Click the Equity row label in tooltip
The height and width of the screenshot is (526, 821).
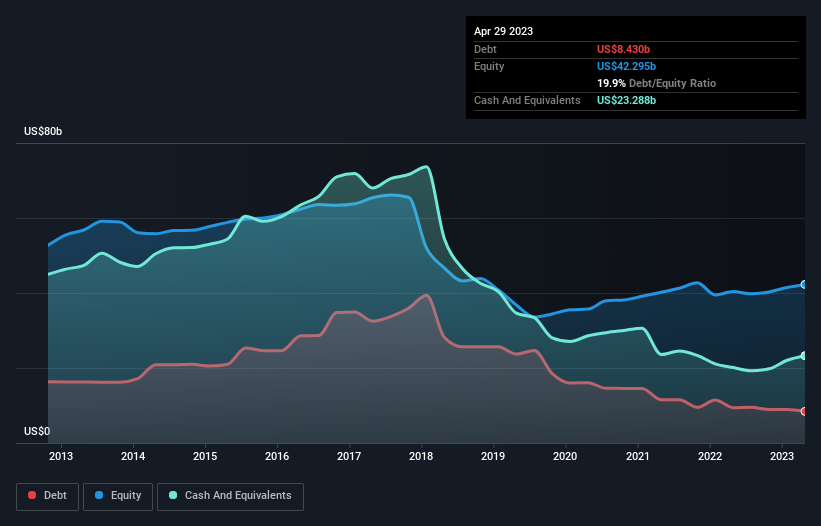tap(489, 66)
